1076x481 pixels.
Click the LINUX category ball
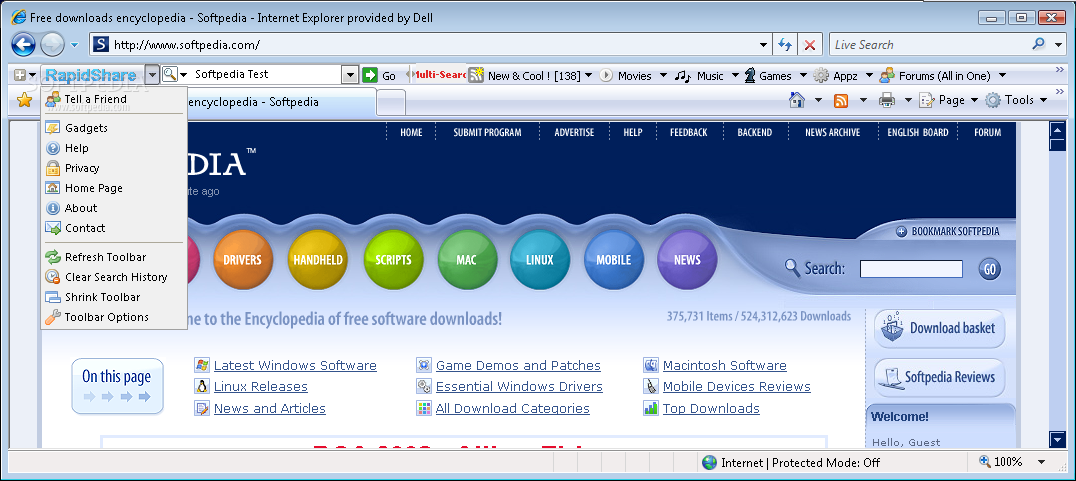(x=540, y=260)
